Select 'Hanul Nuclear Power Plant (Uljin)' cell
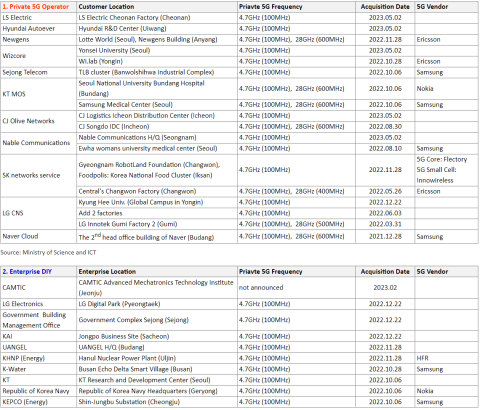This screenshot has height=410, width=480. pos(157,358)
